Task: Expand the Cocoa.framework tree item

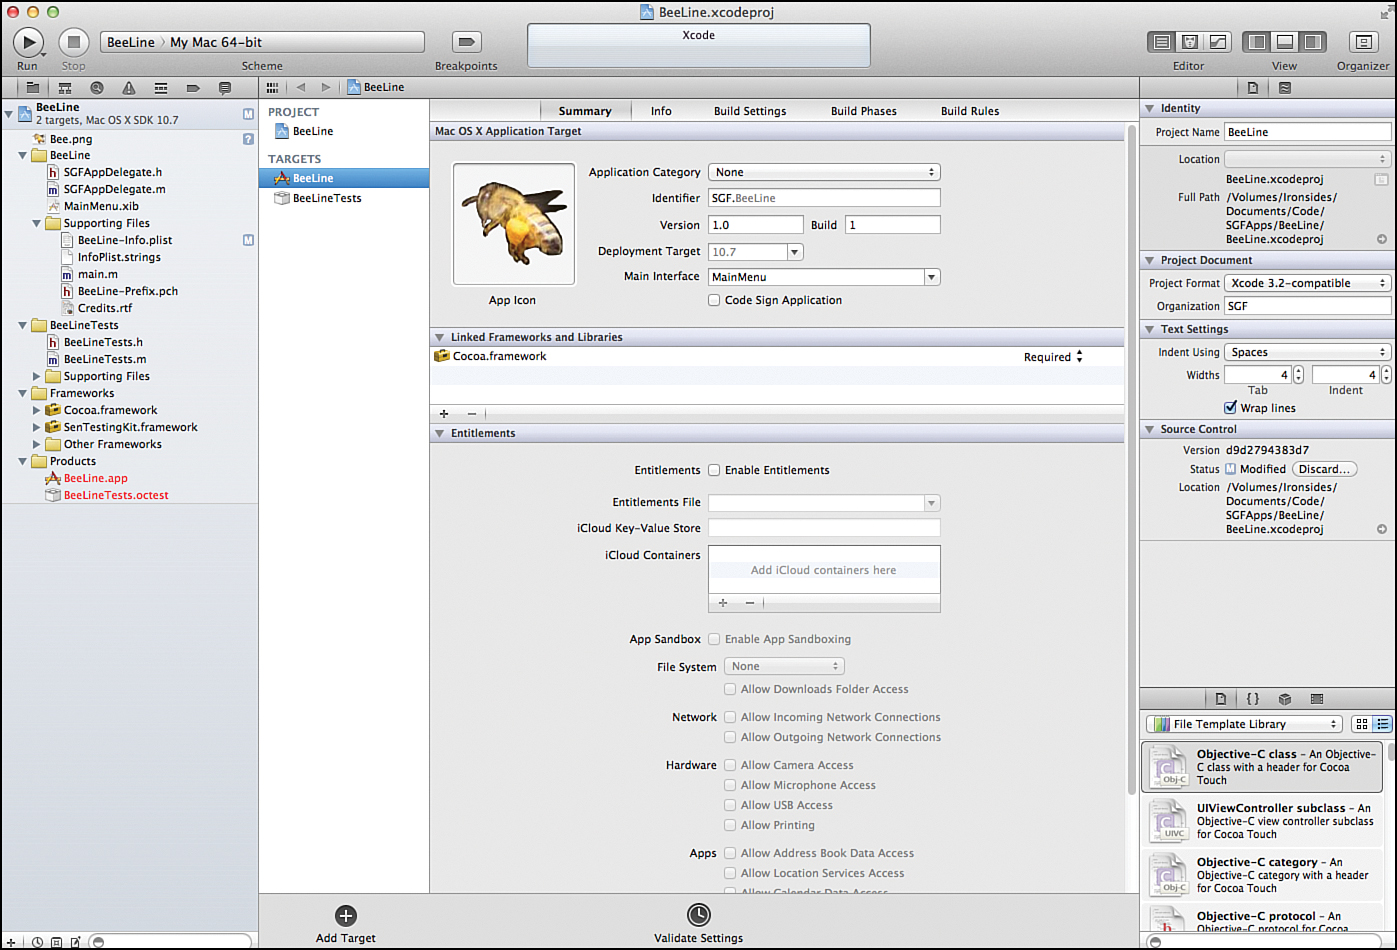Action: pos(37,410)
